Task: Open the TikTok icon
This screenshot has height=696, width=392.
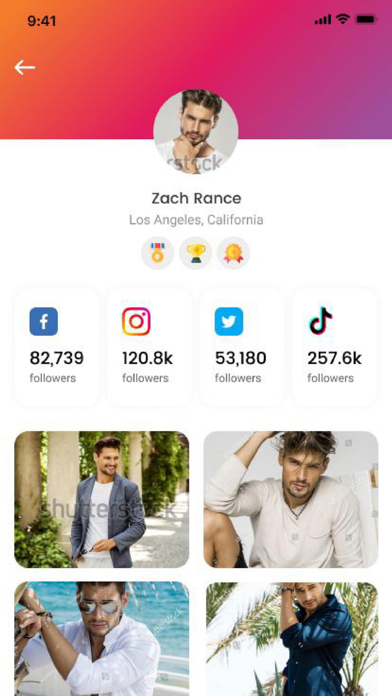Action: tap(321, 320)
